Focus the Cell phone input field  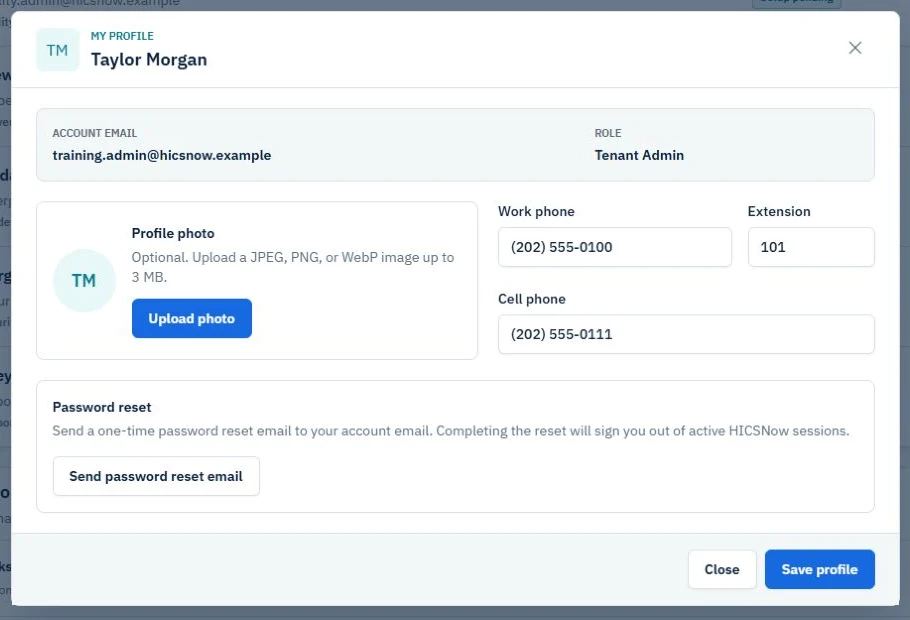click(x=686, y=334)
